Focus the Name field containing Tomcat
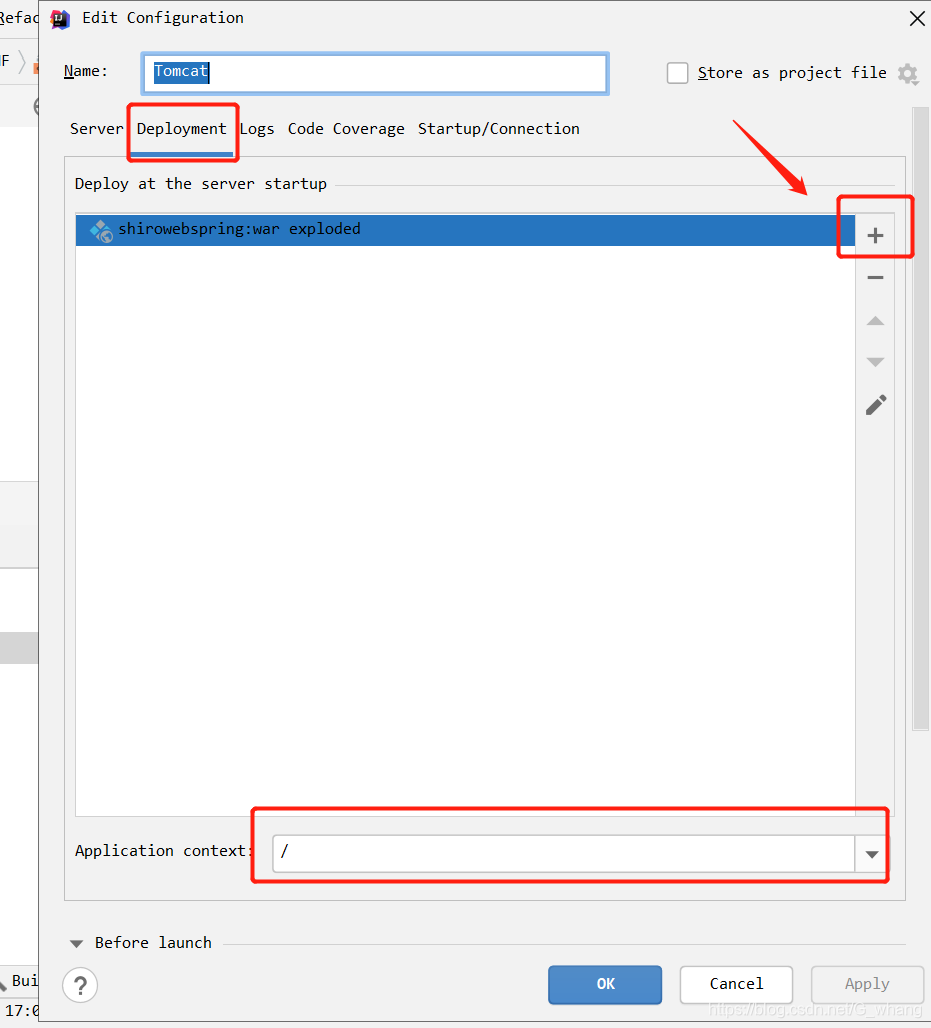 (x=375, y=73)
